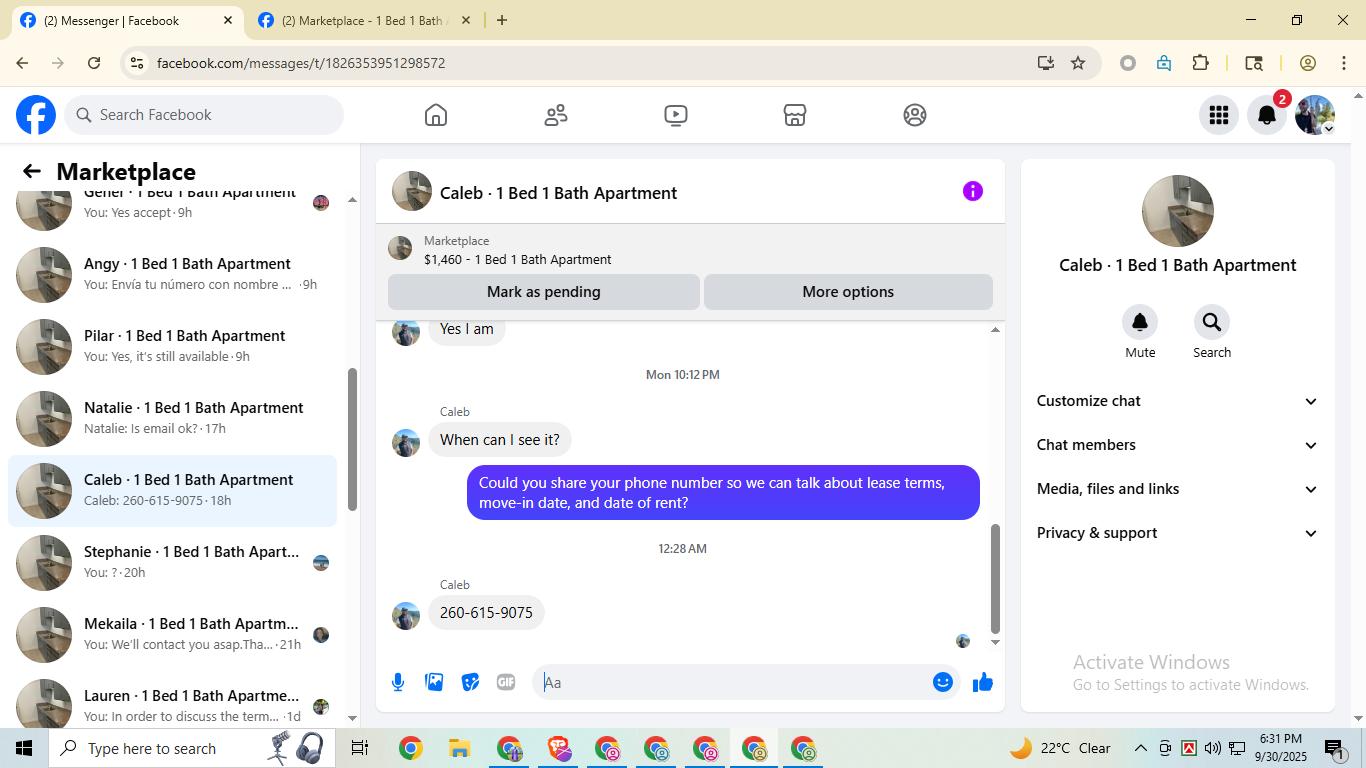This screenshot has width=1366, height=768.
Task: Click the chat messages scrollbar thumb
Action: tap(995, 578)
